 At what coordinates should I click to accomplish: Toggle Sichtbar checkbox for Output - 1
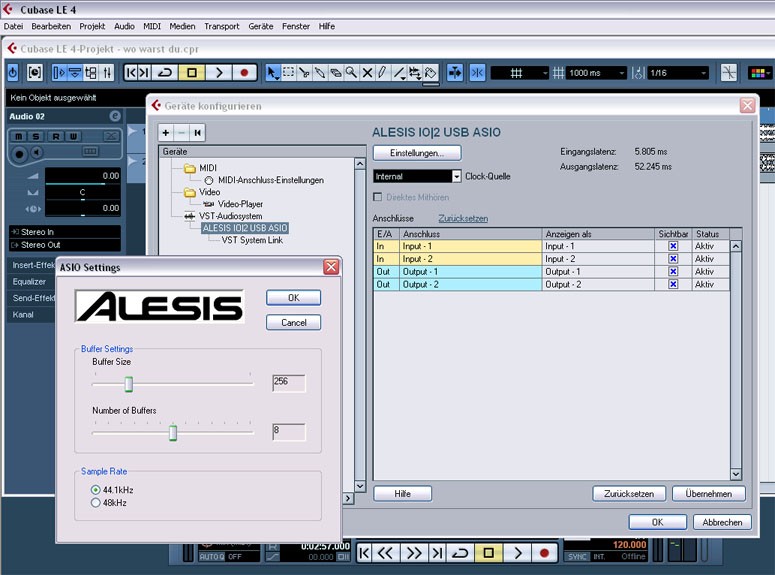tap(673, 271)
